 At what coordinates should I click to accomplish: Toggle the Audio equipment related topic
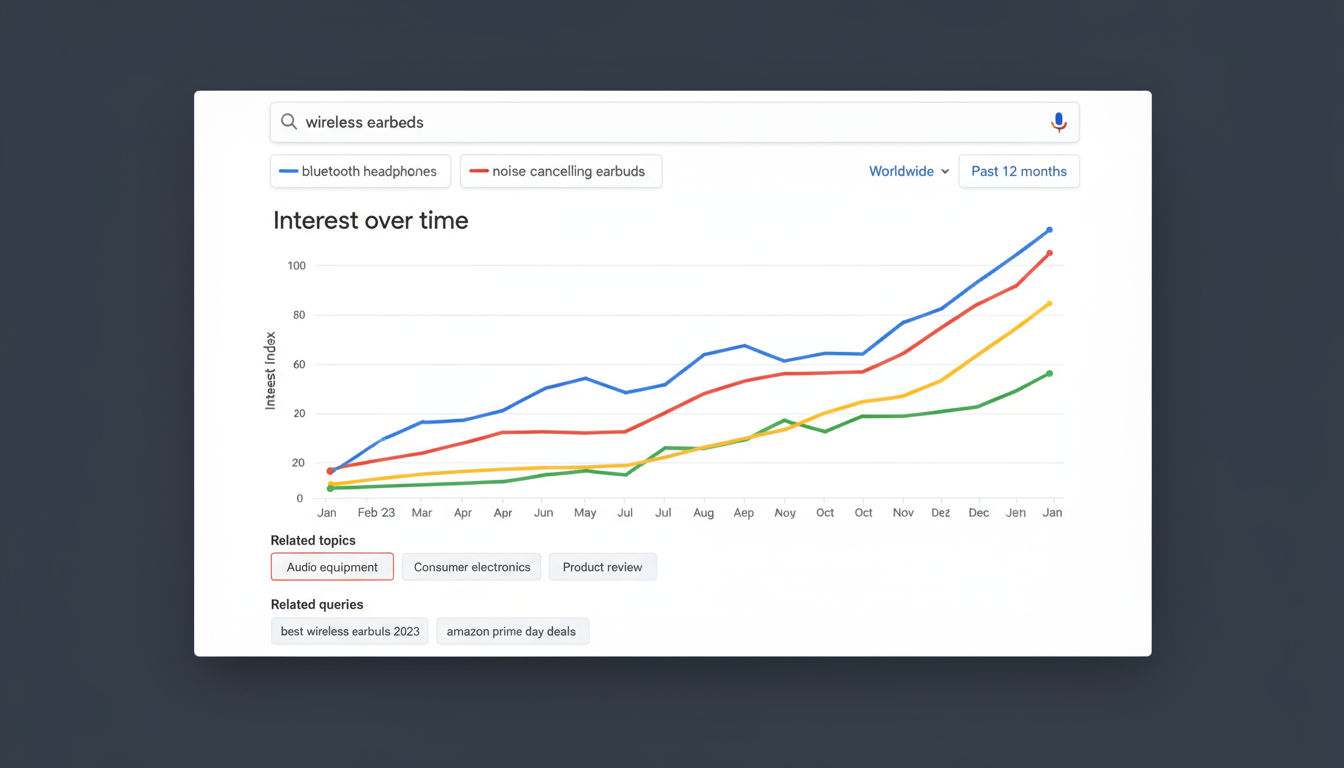[332, 567]
